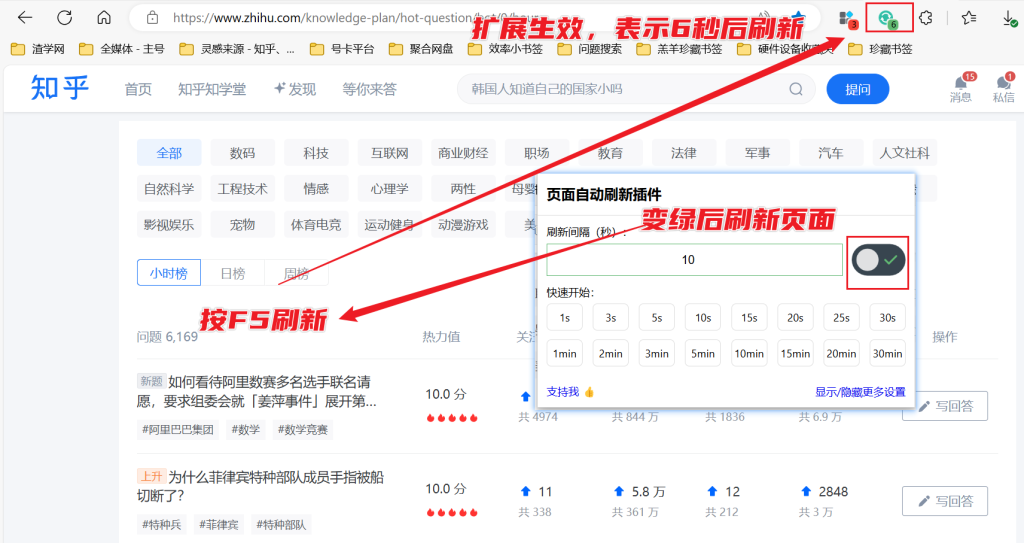
Task: Open the 问题搜索 bookmark folder
Action: coord(590,49)
